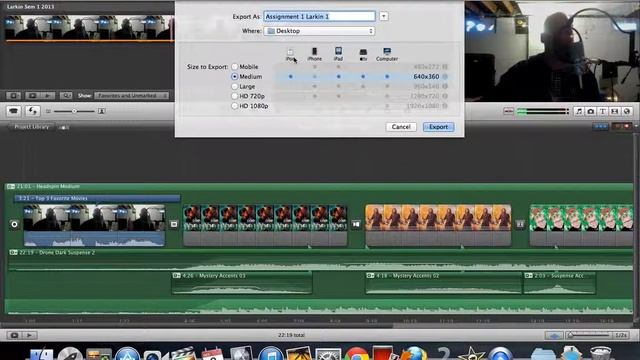Image resolution: width=640 pixels, height=360 pixels.
Task: Click transition icon before orange poster clip
Action: (356, 224)
